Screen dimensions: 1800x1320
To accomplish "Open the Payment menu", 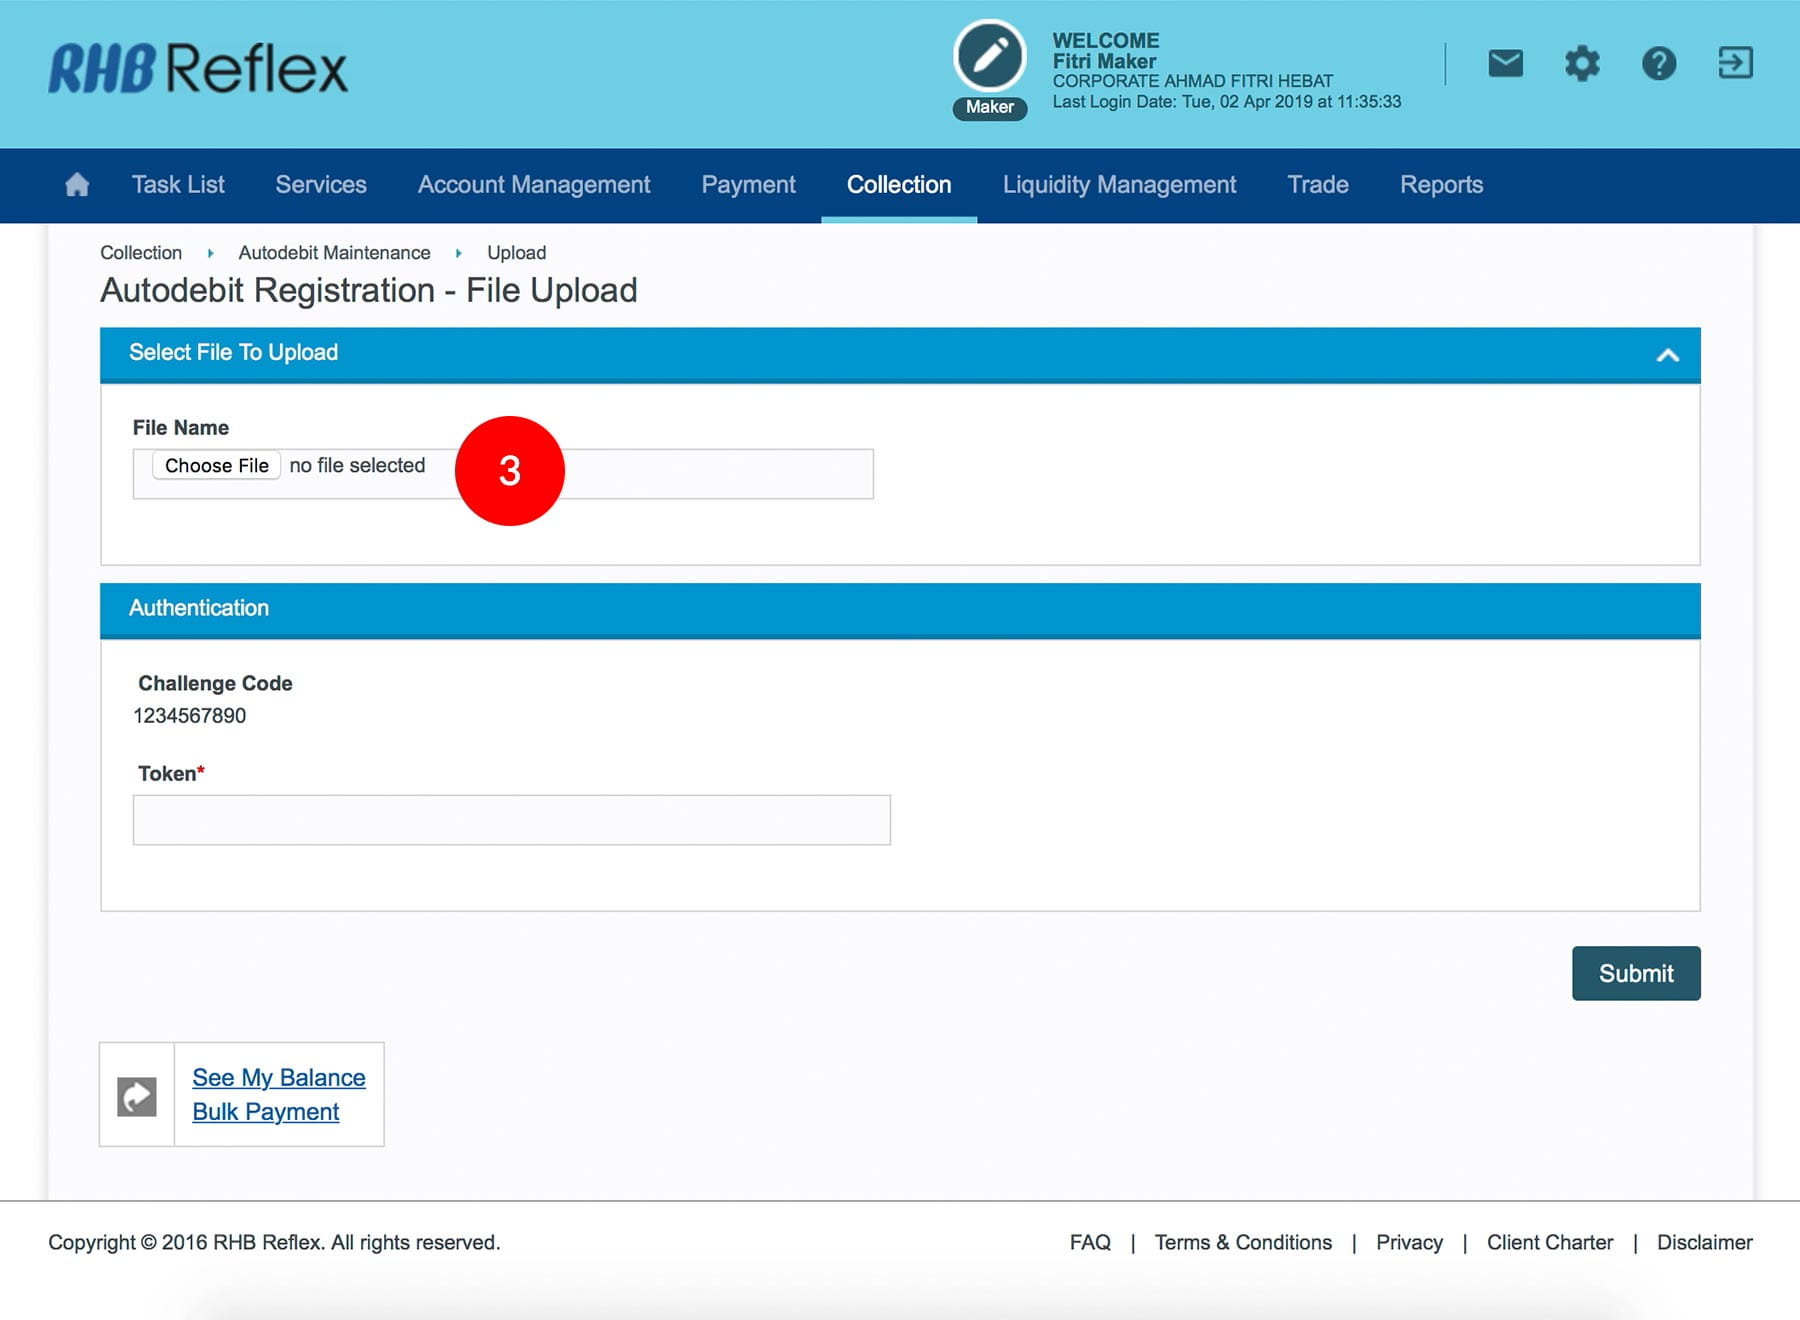I will coord(748,185).
